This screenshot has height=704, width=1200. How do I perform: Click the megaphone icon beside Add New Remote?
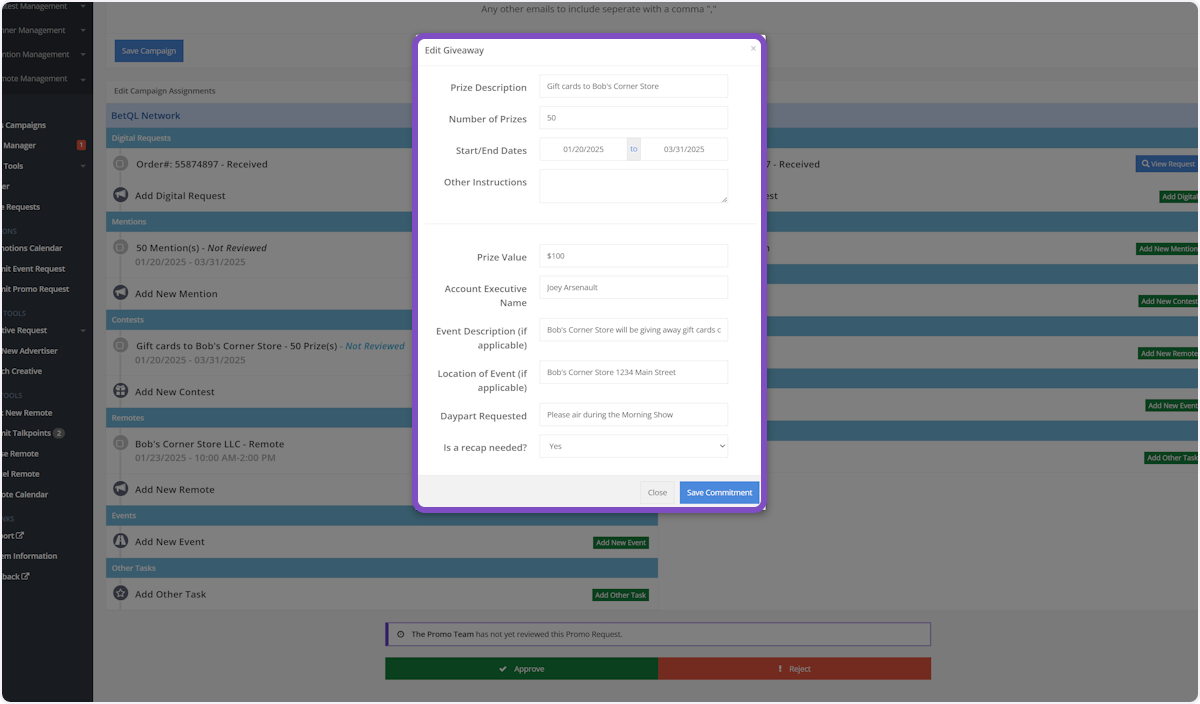click(120, 490)
